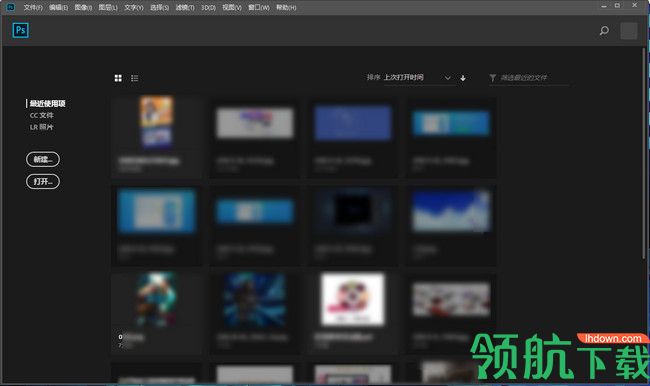Viewport: 650px width, 386px height.
Task: Open the 文件(F) menu
Action: (x=33, y=7)
